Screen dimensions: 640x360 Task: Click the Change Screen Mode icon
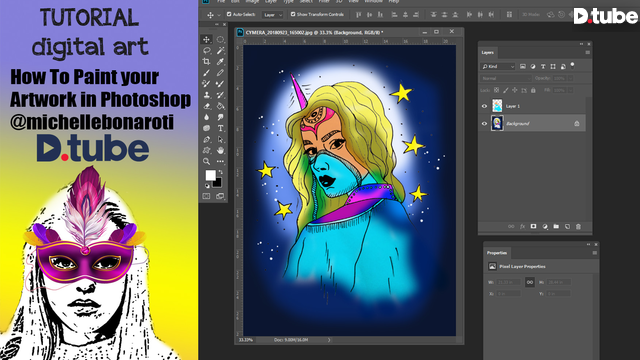coord(220,196)
